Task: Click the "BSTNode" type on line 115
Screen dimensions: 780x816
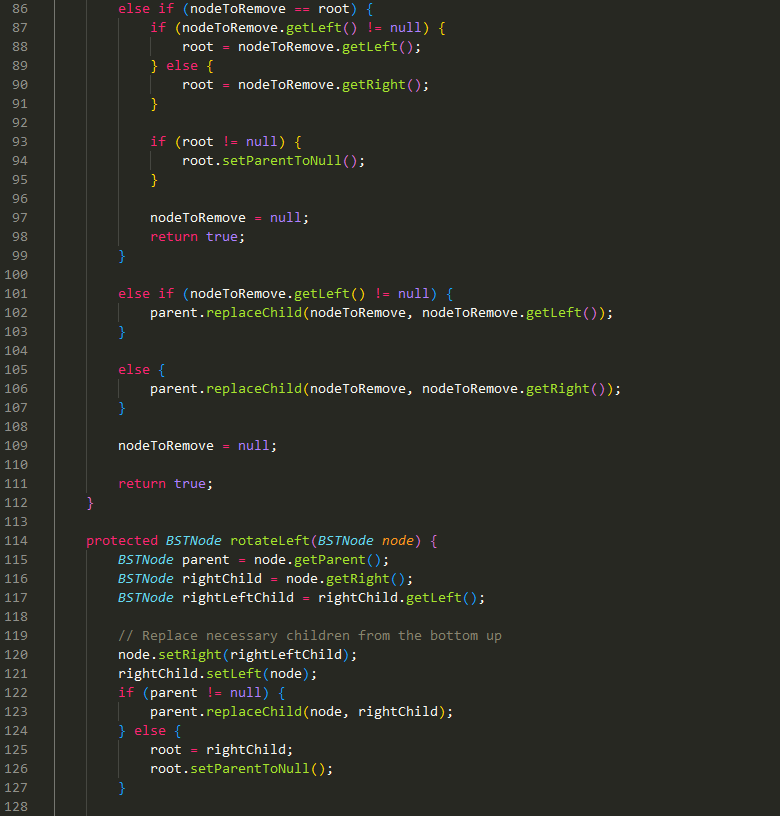Action: pyautogui.click(x=146, y=560)
